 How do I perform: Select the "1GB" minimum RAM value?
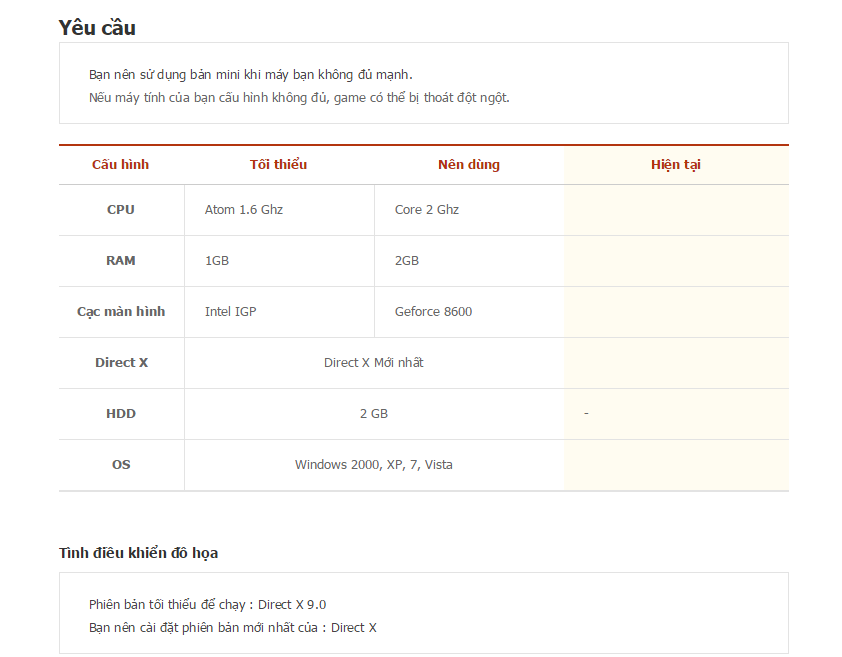point(217,261)
